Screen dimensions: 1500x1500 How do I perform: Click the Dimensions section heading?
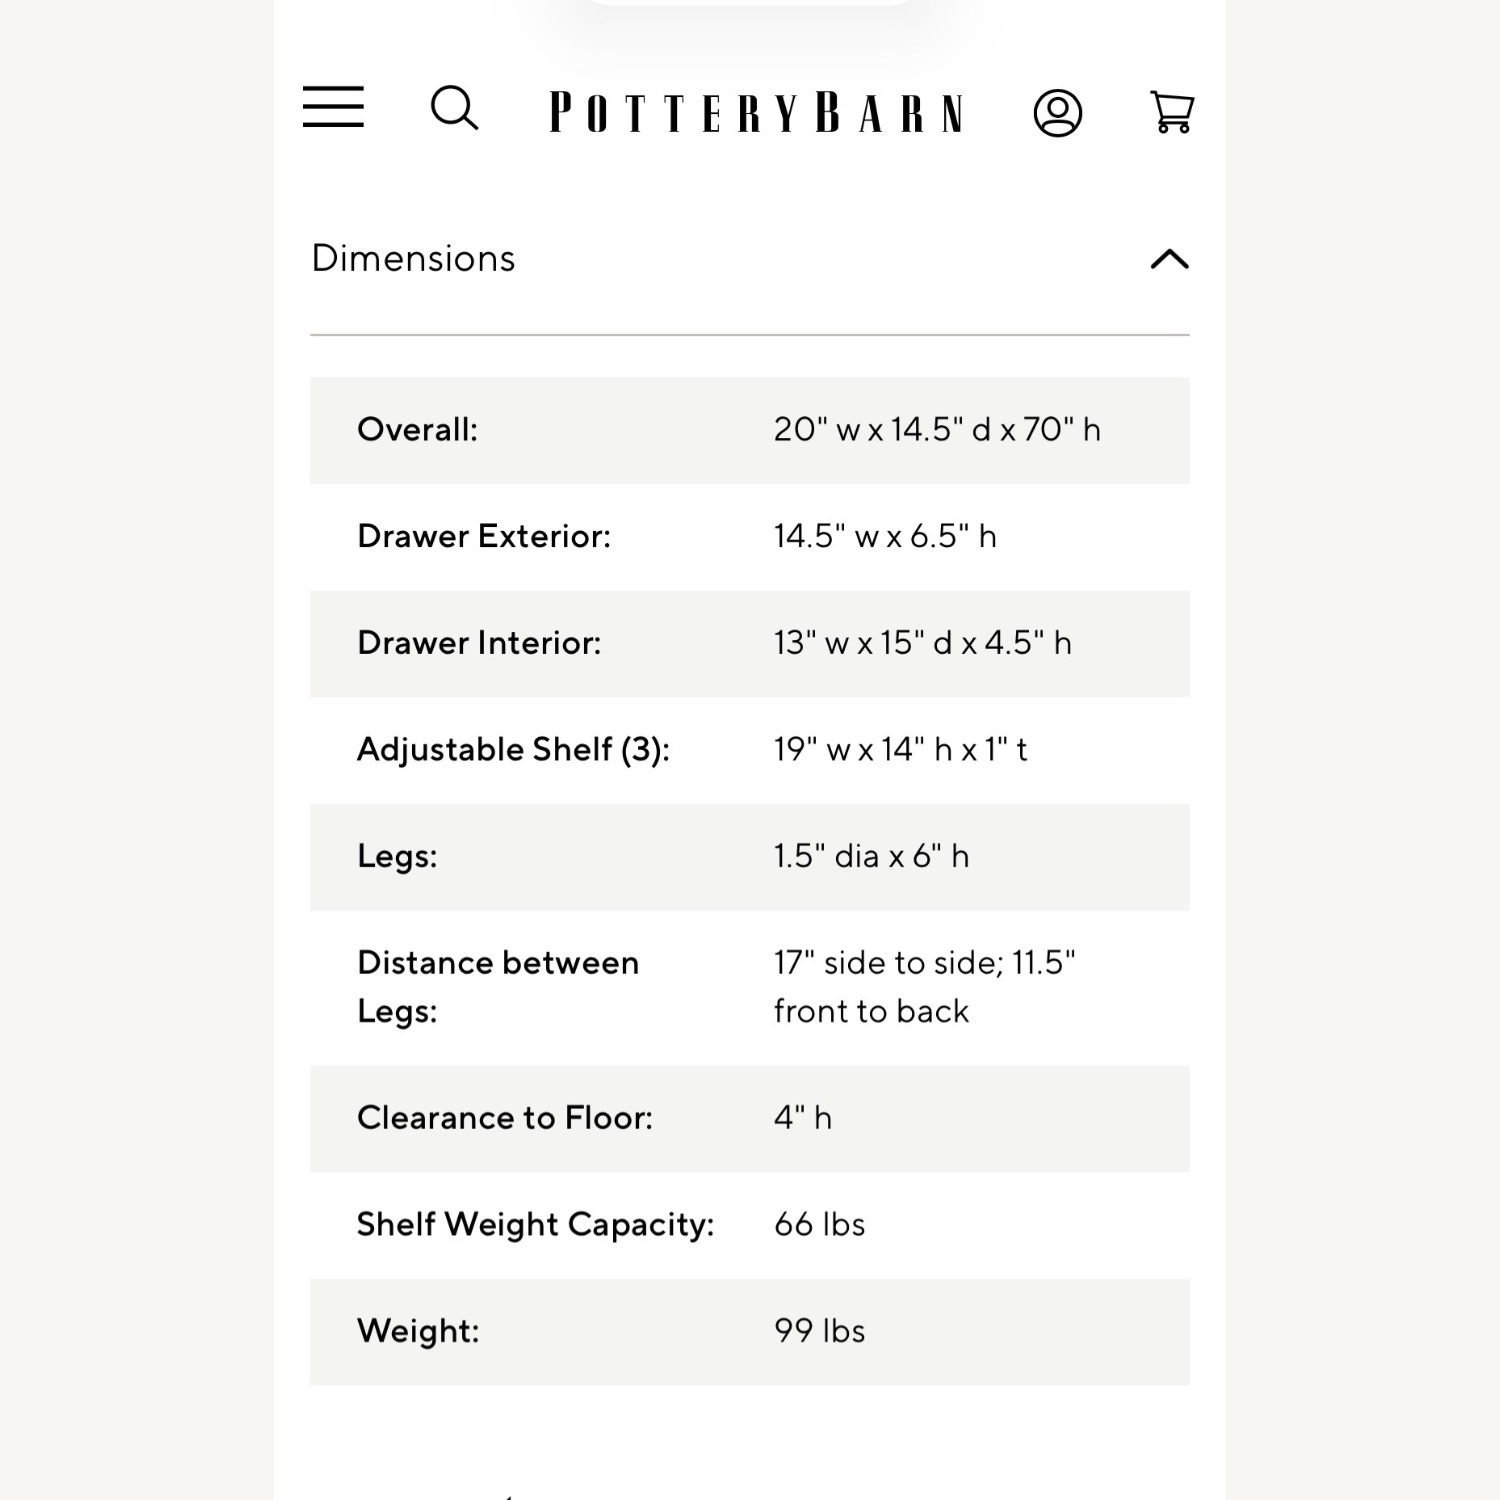pos(413,258)
